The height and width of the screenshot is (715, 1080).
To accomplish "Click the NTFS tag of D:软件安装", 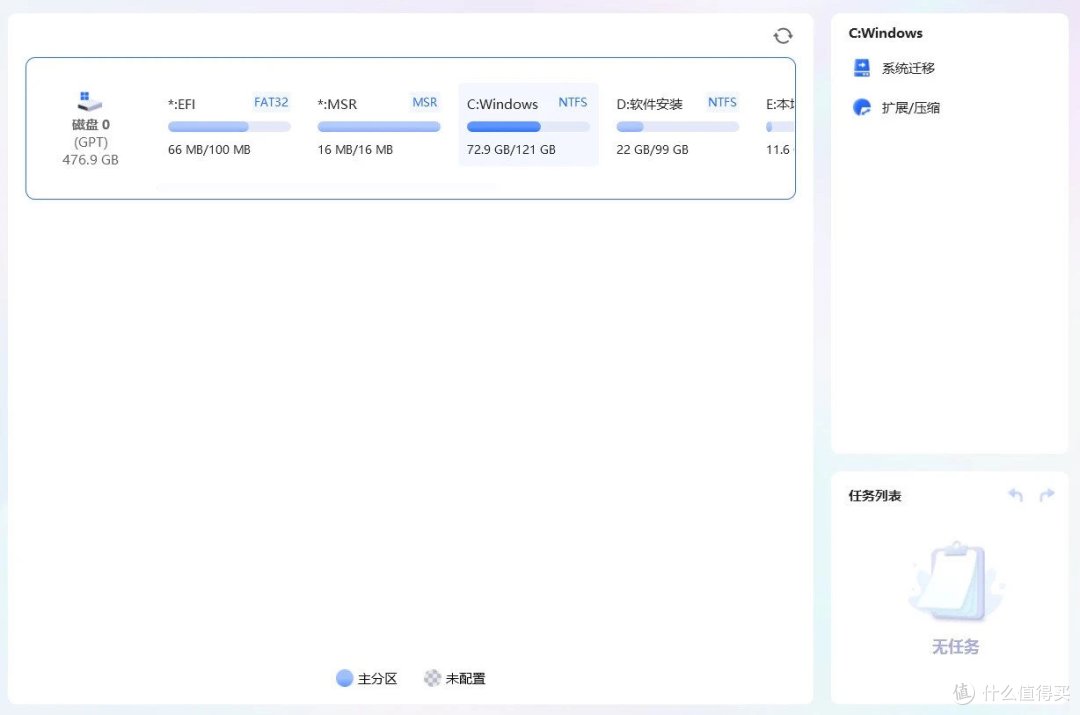I will tap(722, 102).
